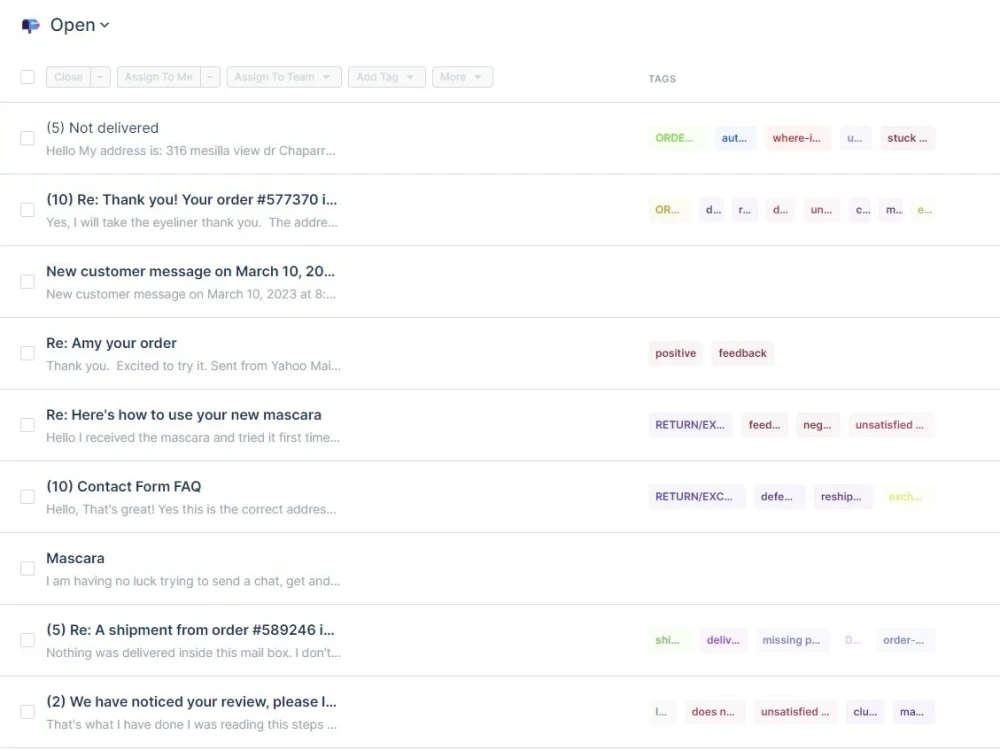This screenshot has height=750, width=1000.
Task: Check the box for 'Contact Form FAQ' ticket
Action: [x=27, y=497]
